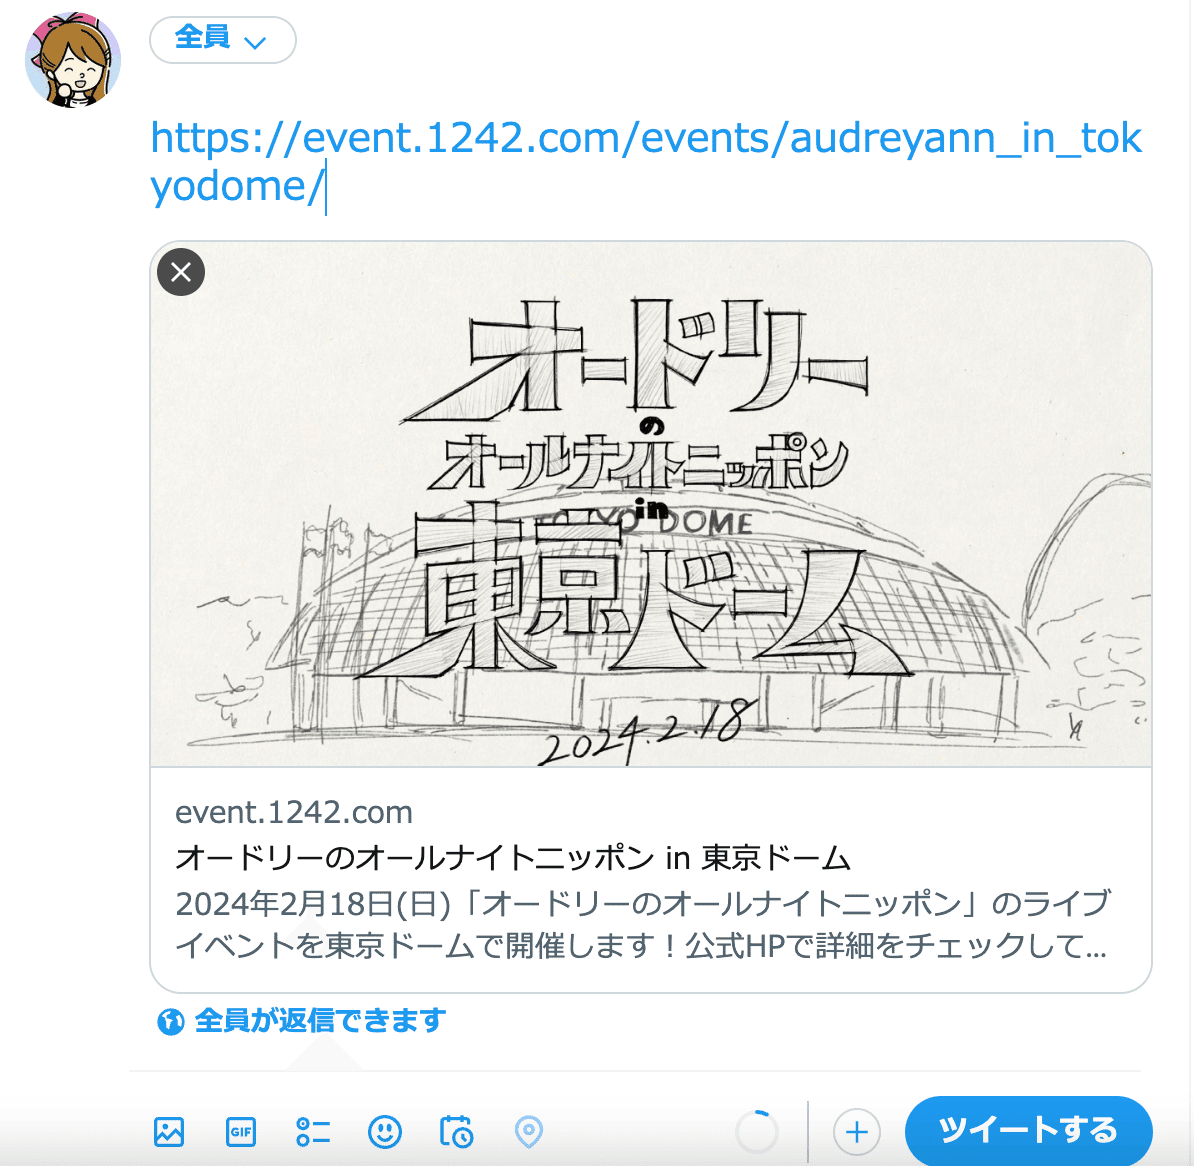Add a GIF to the tweet
The image size is (1194, 1166).
point(241,1132)
